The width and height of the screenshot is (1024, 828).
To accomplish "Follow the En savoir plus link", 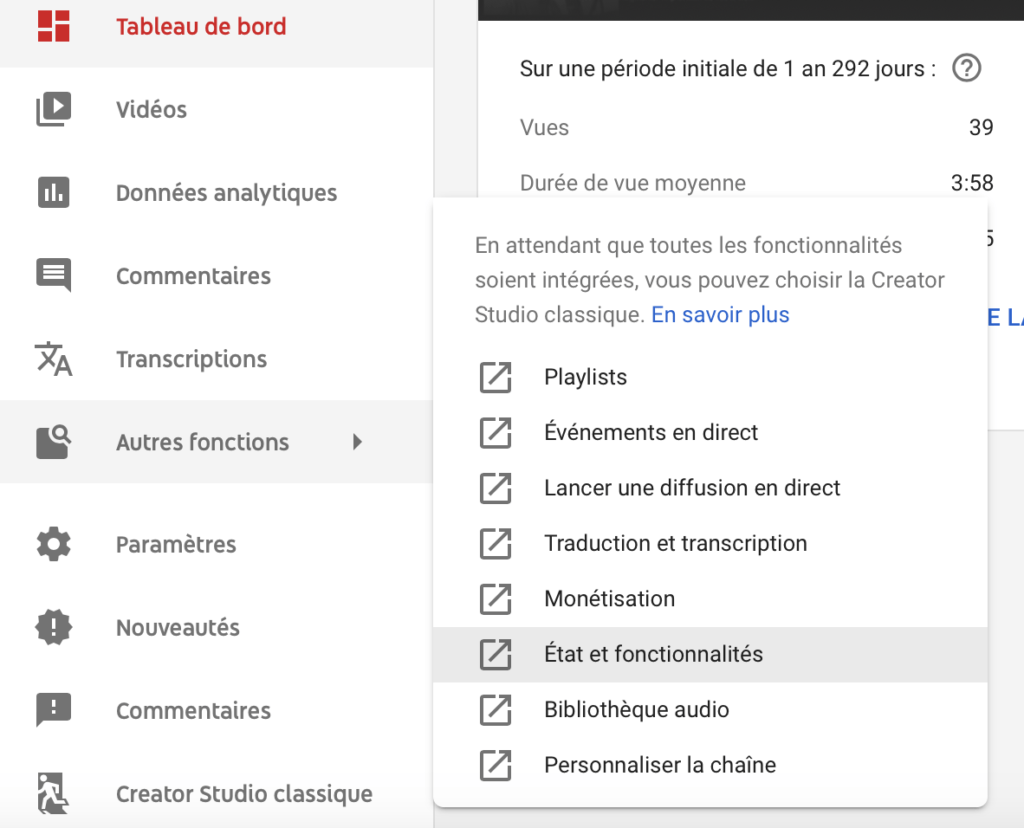I will tap(720, 315).
